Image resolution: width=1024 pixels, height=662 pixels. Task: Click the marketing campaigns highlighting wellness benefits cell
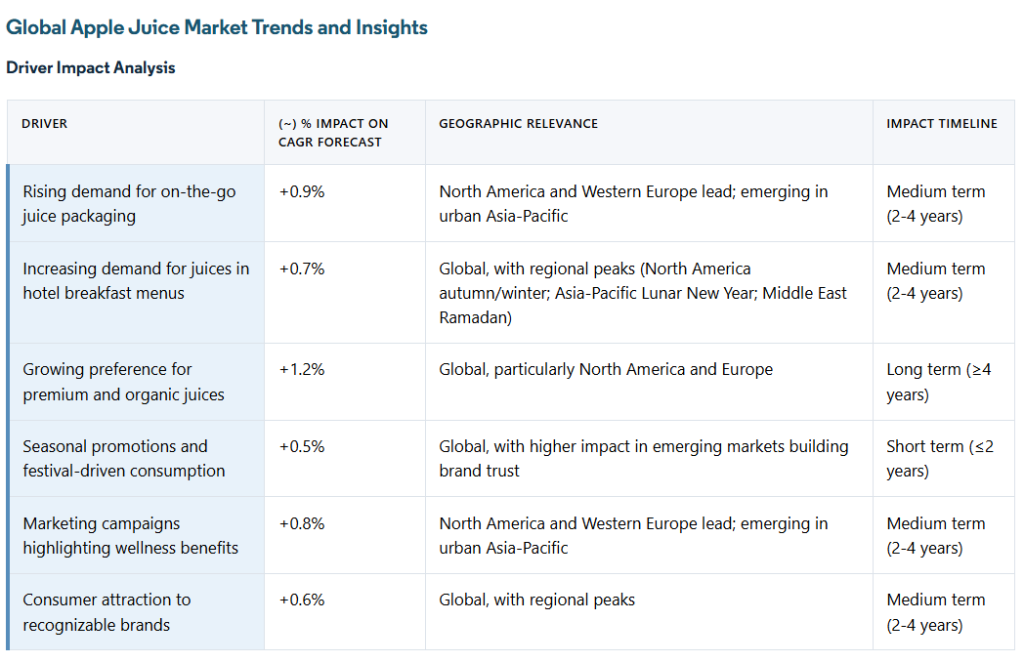pyautogui.click(x=131, y=535)
